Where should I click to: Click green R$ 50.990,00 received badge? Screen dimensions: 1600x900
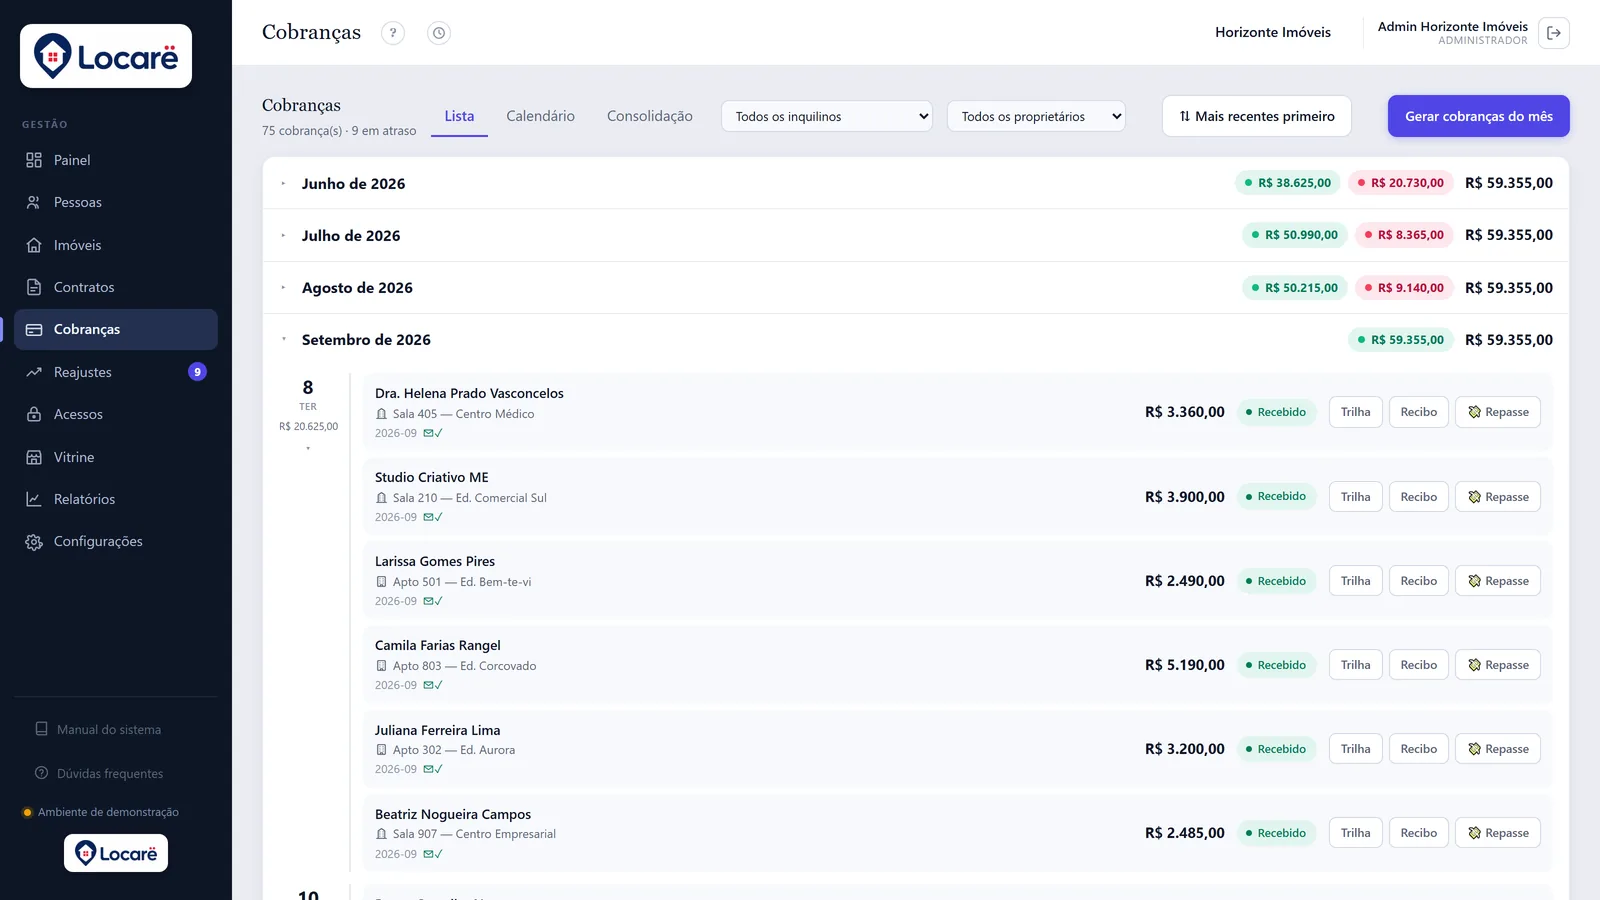pyautogui.click(x=1294, y=235)
